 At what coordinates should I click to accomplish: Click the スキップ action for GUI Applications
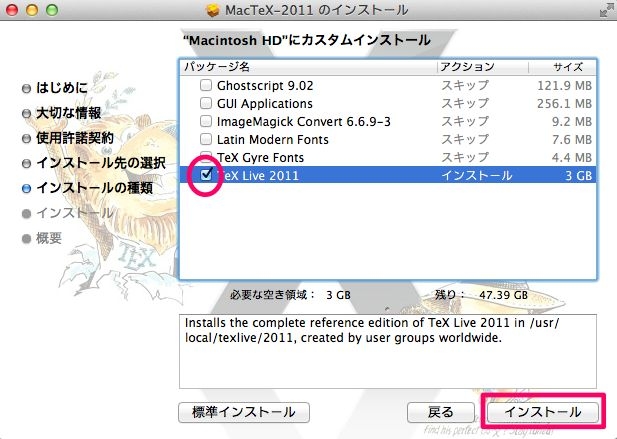[465, 103]
